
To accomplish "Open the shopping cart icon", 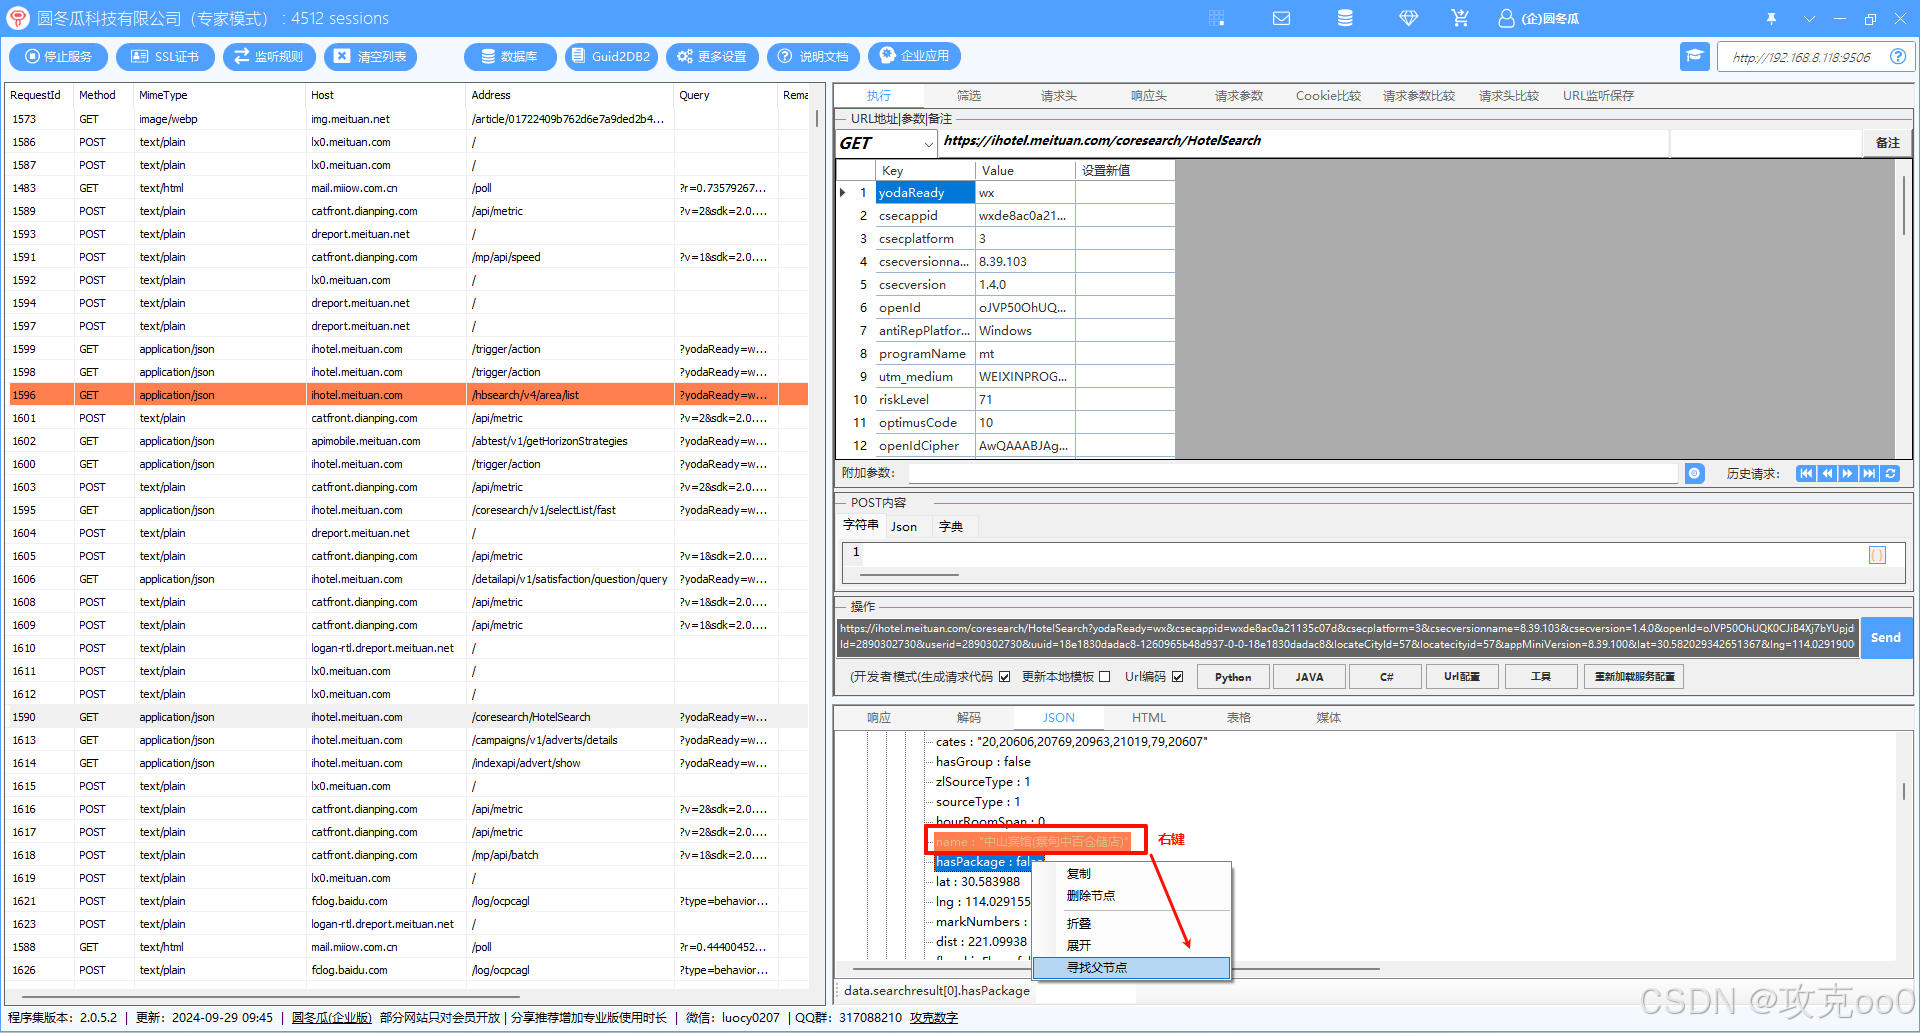I will coord(1460,18).
